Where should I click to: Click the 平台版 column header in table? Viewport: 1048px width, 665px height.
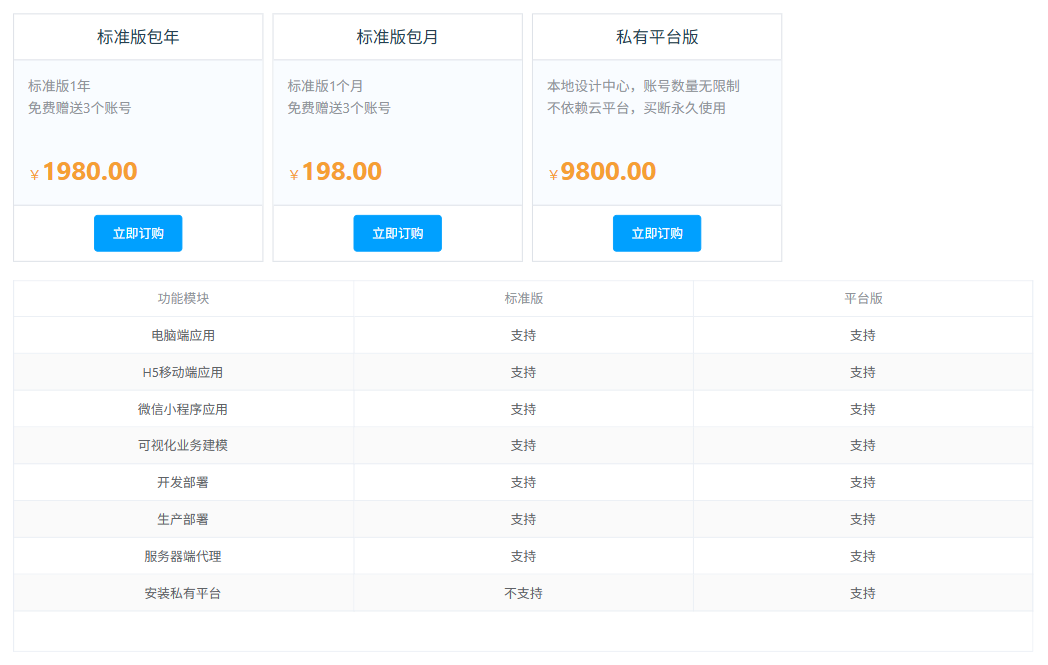pos(863,298)
